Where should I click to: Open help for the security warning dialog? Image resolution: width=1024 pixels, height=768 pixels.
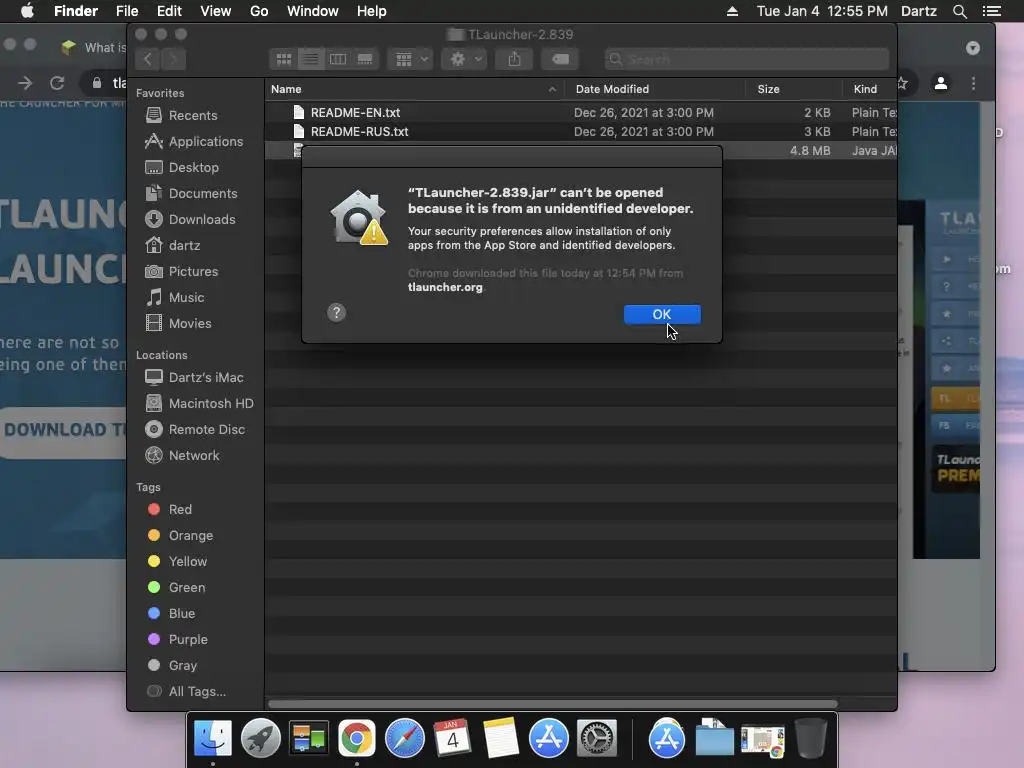coord(336,312)
